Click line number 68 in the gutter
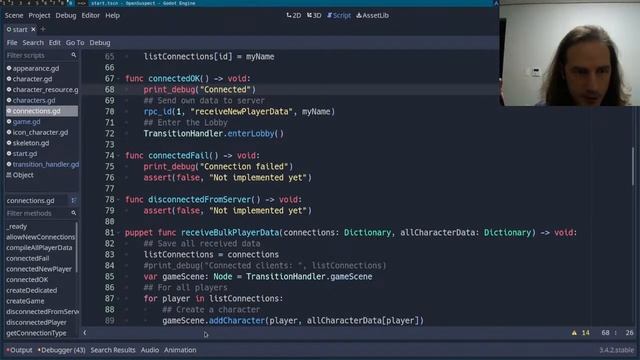The width and height of the screenshot is (640, 360). point(109,89)
